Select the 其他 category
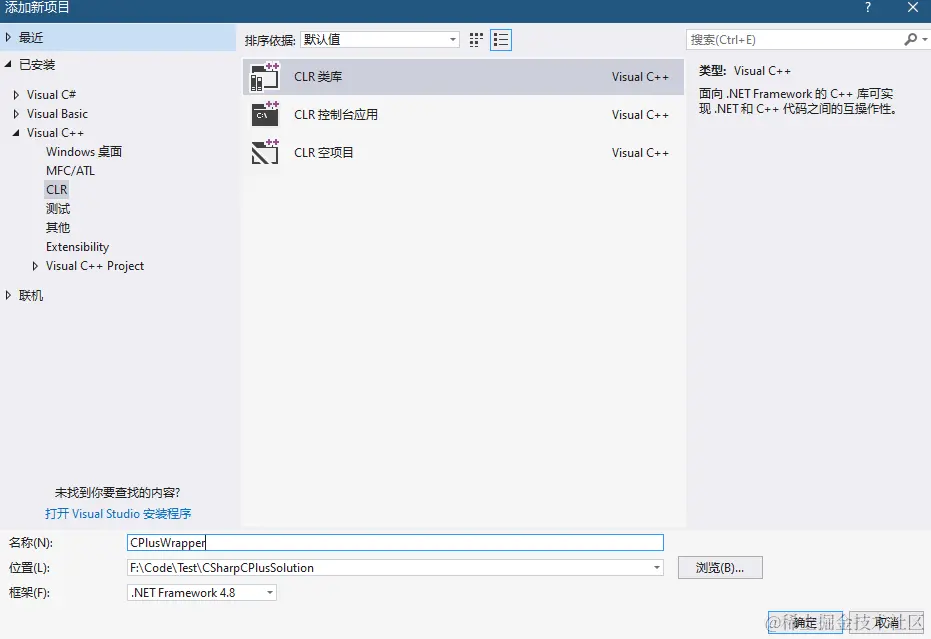The image size is (931, 639). tap(58, 227)
